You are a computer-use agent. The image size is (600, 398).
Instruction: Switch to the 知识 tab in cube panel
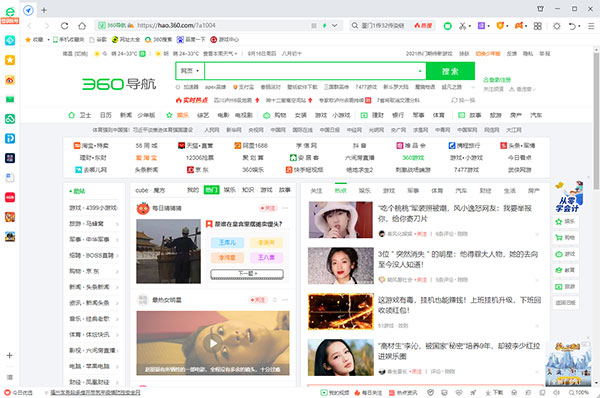click(x=248, y=190)
